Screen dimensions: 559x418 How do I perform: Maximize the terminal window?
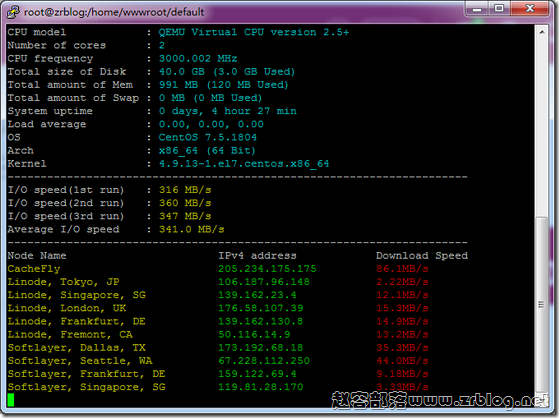click(x=499, y=9)
